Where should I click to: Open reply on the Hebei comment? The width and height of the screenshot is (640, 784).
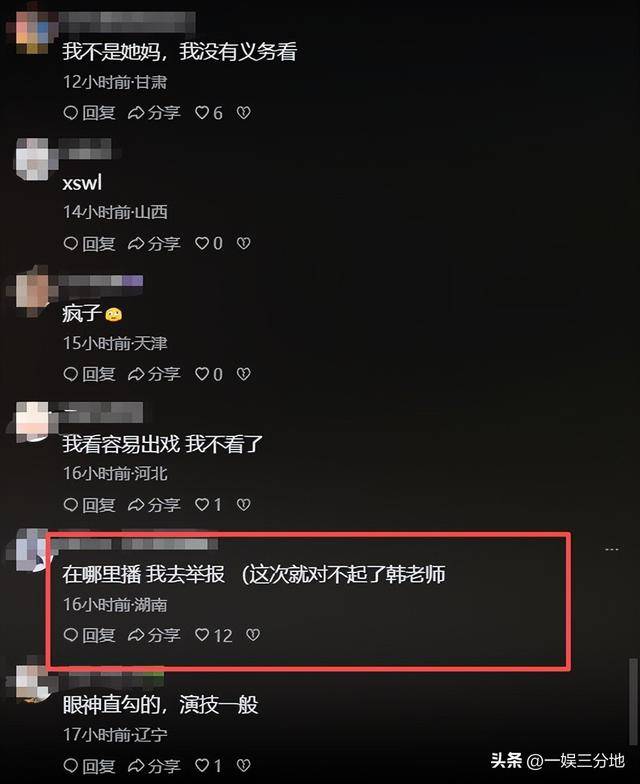(90, 504)
